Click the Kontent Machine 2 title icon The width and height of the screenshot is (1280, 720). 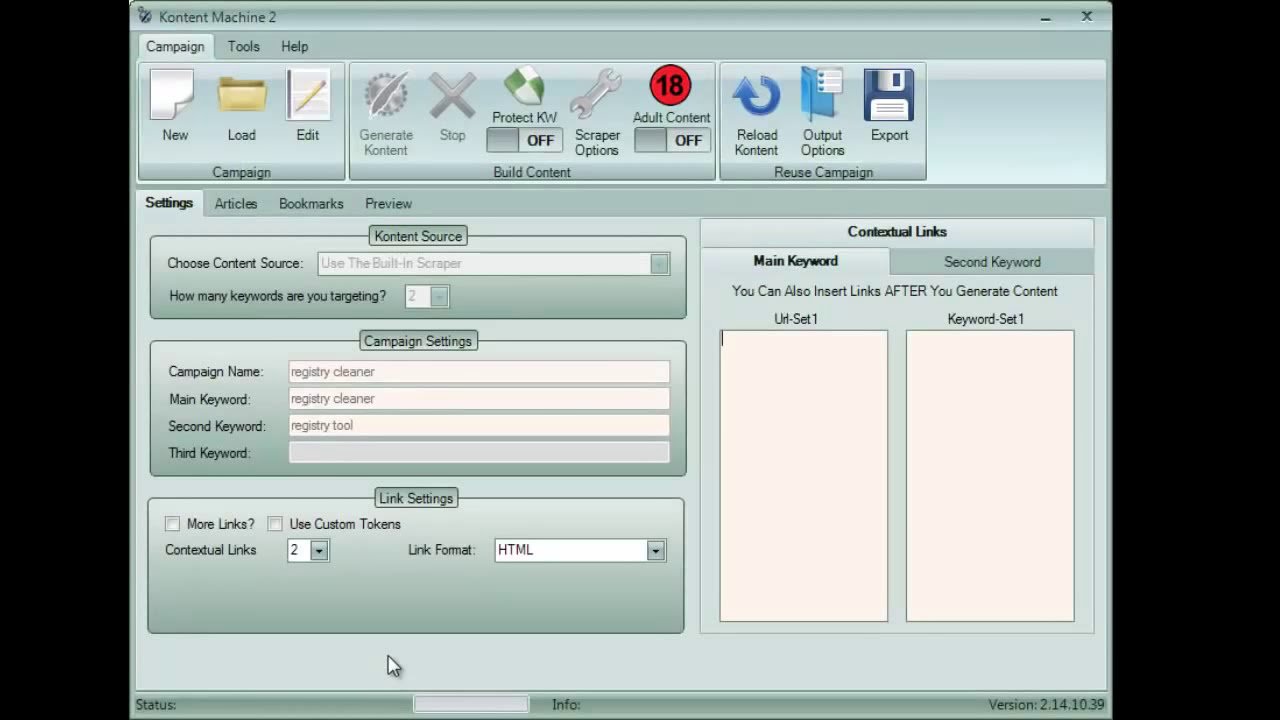click(x=145, y=16)
